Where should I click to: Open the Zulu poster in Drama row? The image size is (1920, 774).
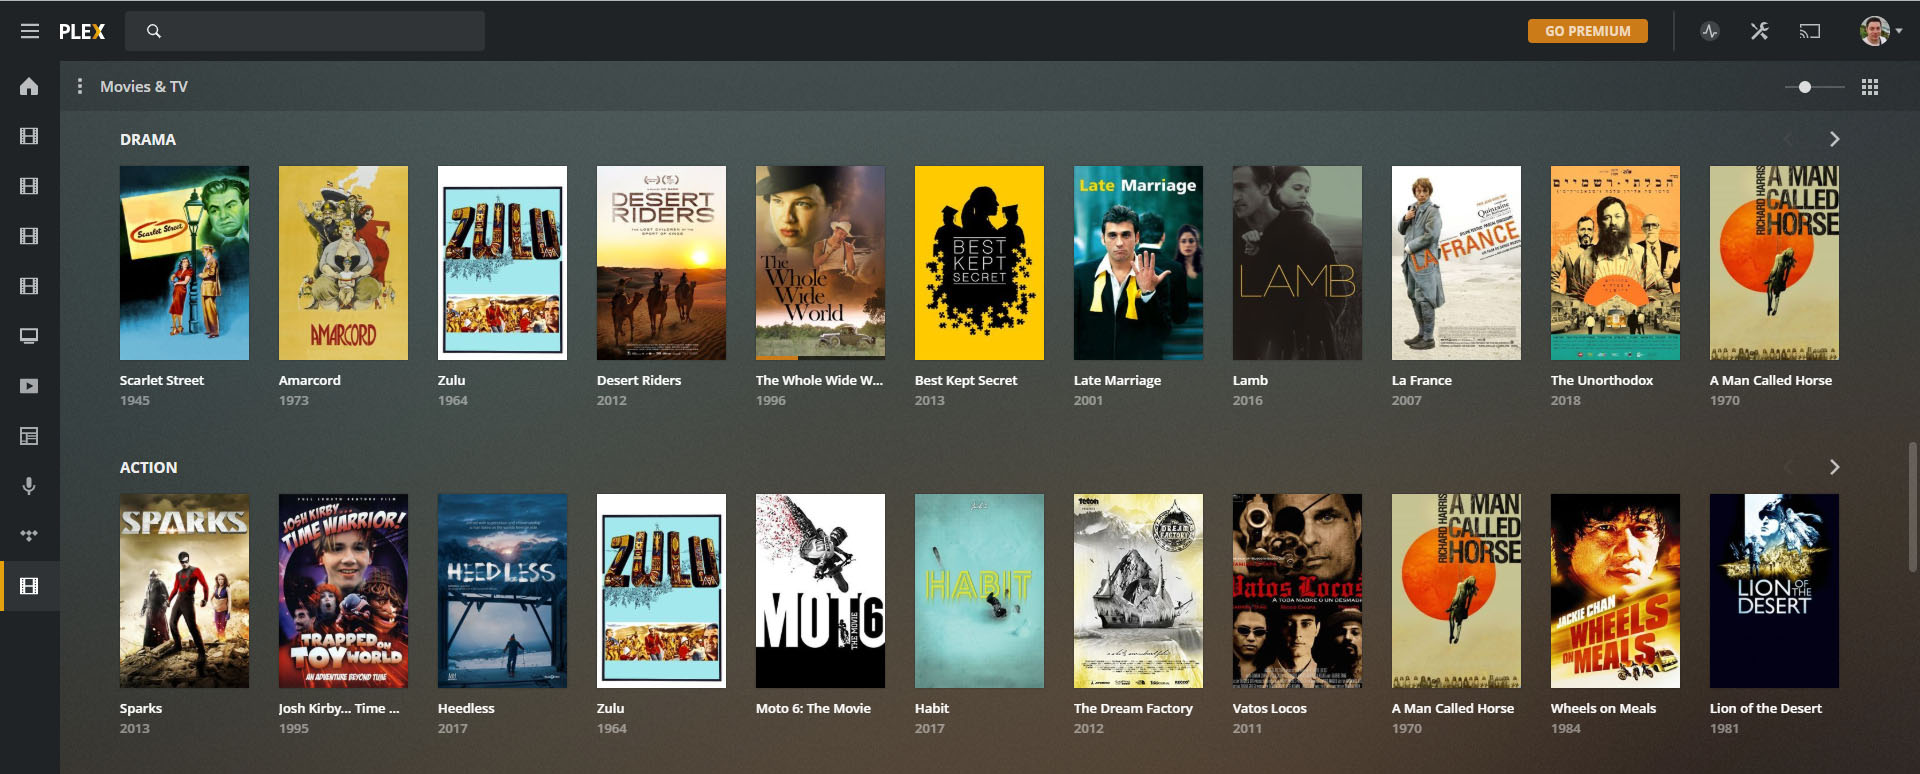point(502,263)
